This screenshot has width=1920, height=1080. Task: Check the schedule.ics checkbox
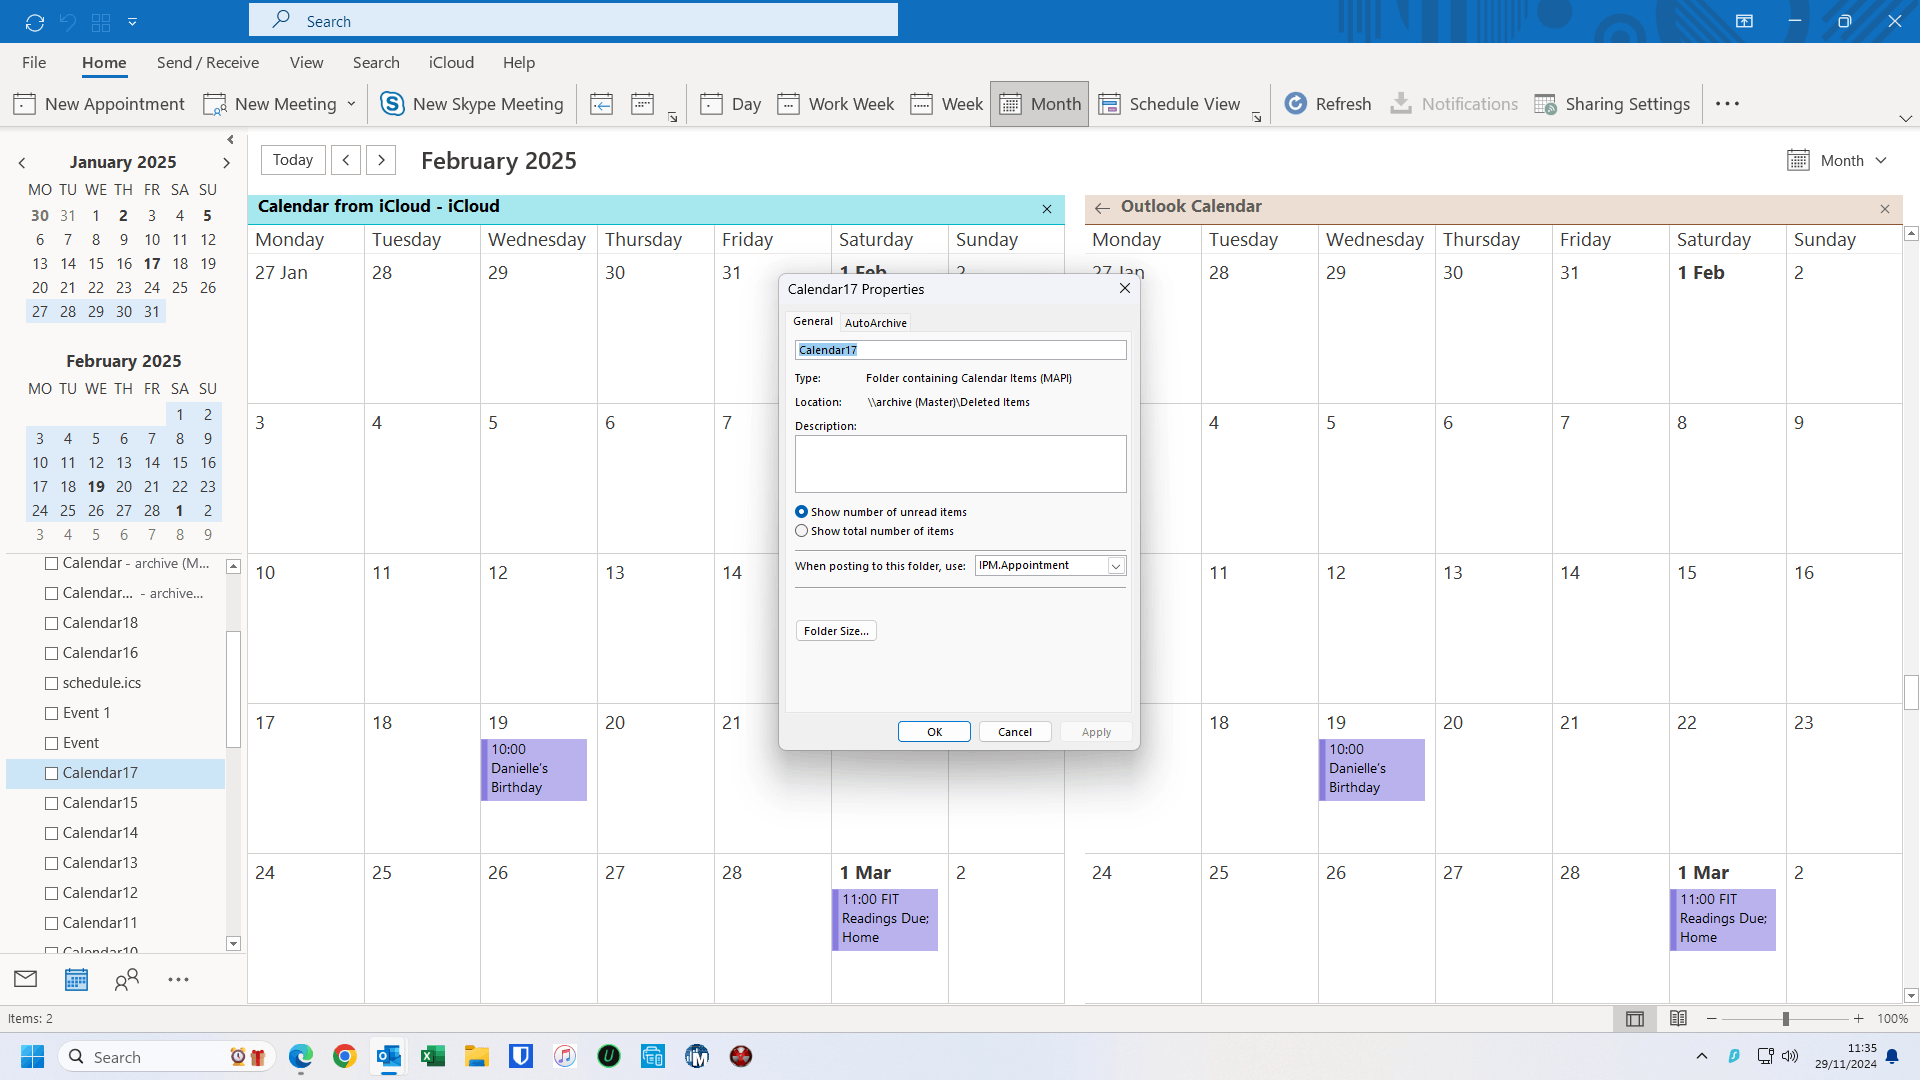point(52,683)
